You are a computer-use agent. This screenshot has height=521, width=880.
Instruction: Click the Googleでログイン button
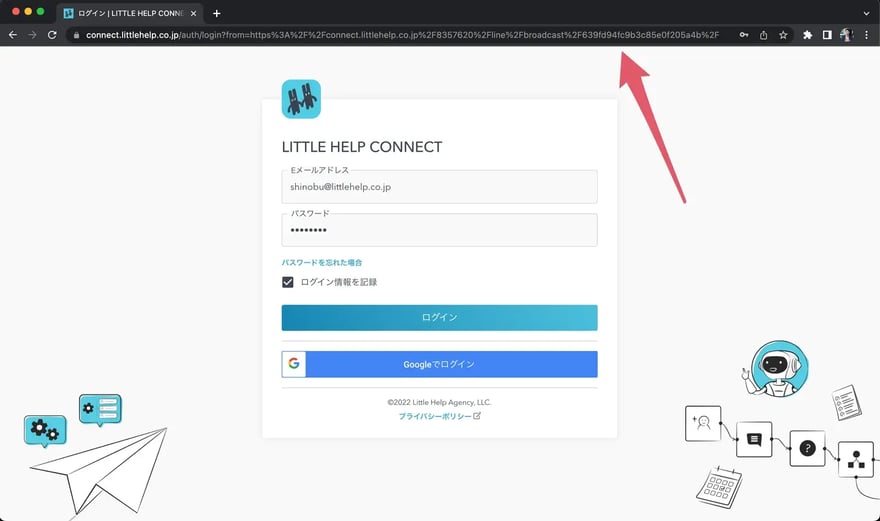(439, 364)
